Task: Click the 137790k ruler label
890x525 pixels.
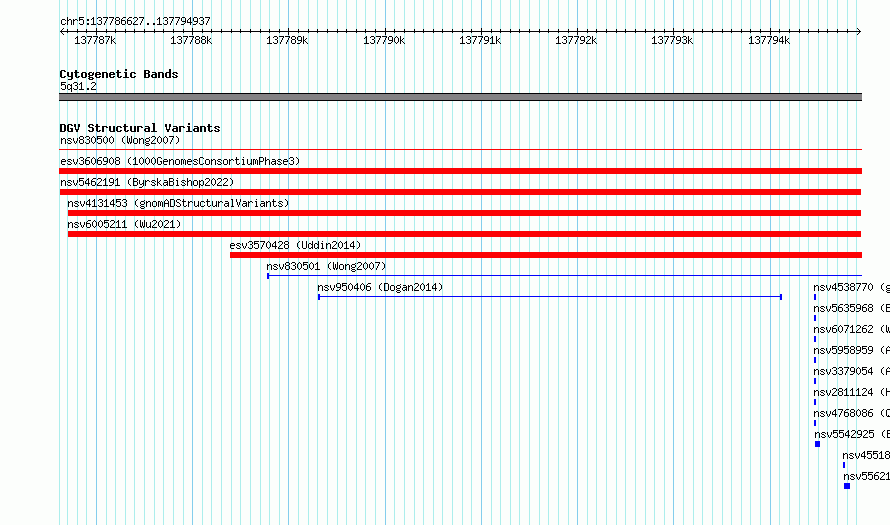Action: click(384, 40)
